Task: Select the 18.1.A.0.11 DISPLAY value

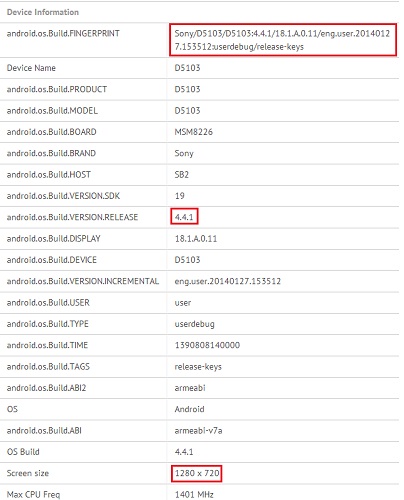Action: [x=196, y=239]
